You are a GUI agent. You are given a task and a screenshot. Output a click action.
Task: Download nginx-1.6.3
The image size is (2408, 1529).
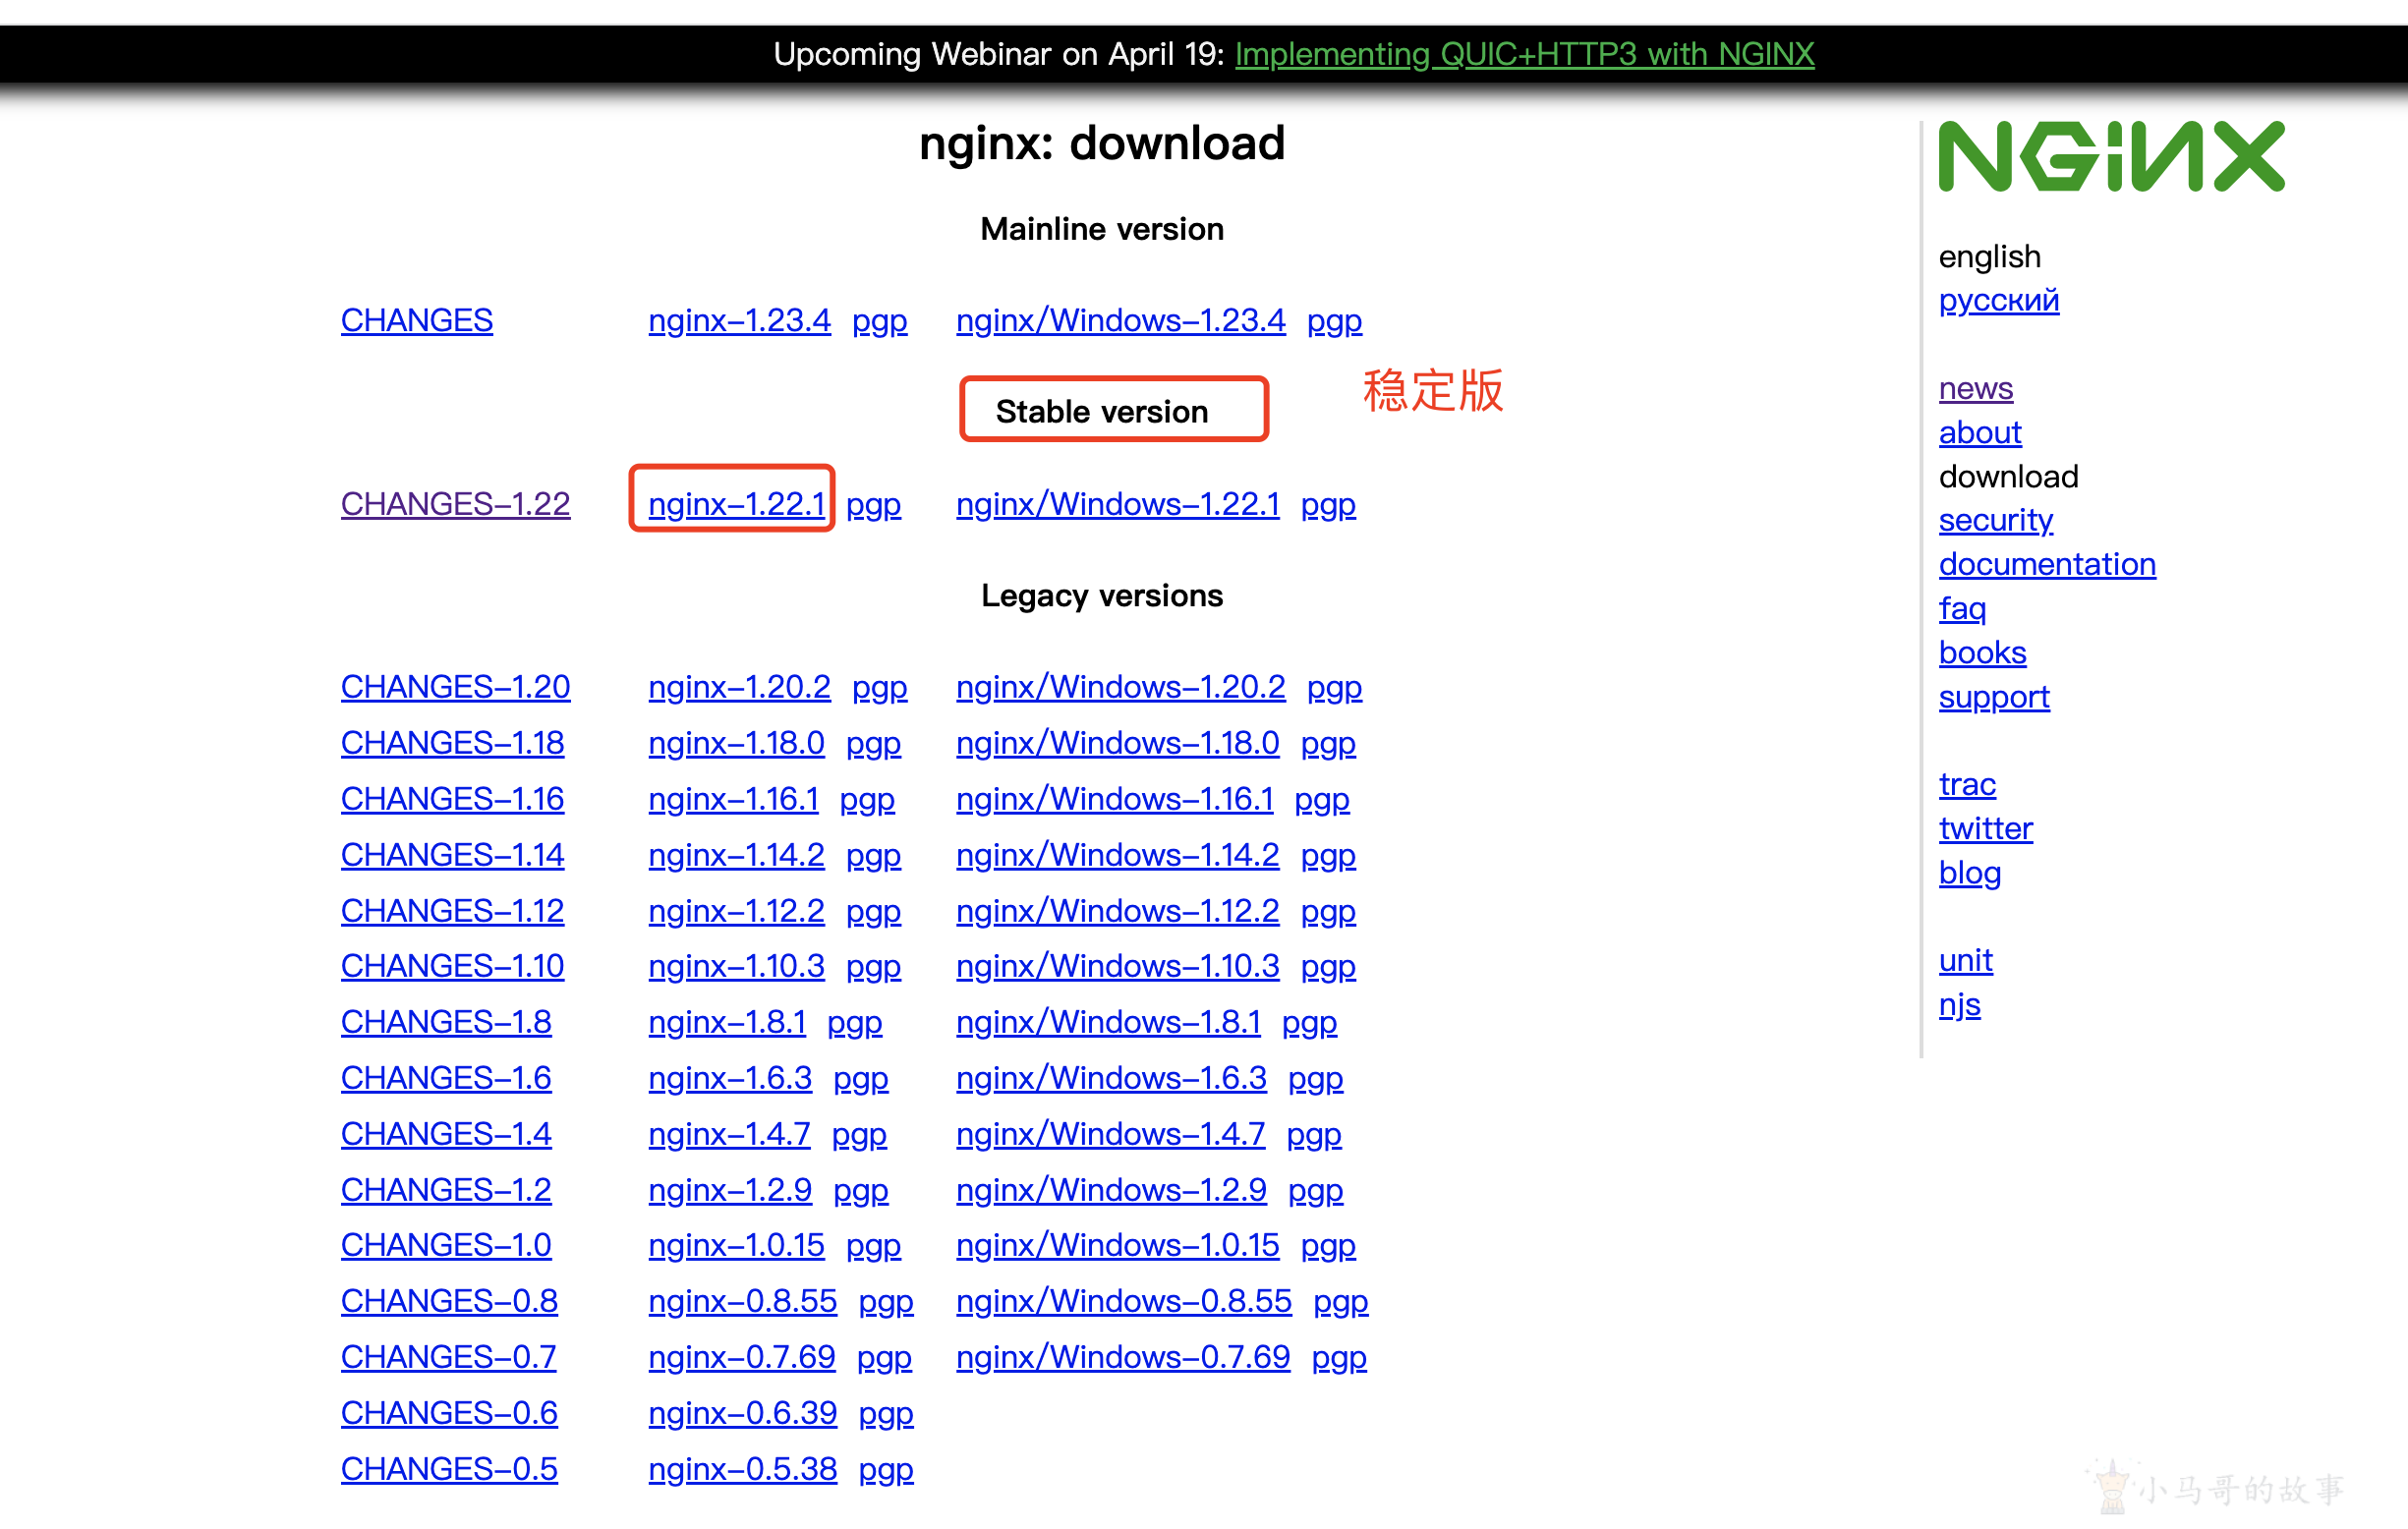[x=730, y=1078]
